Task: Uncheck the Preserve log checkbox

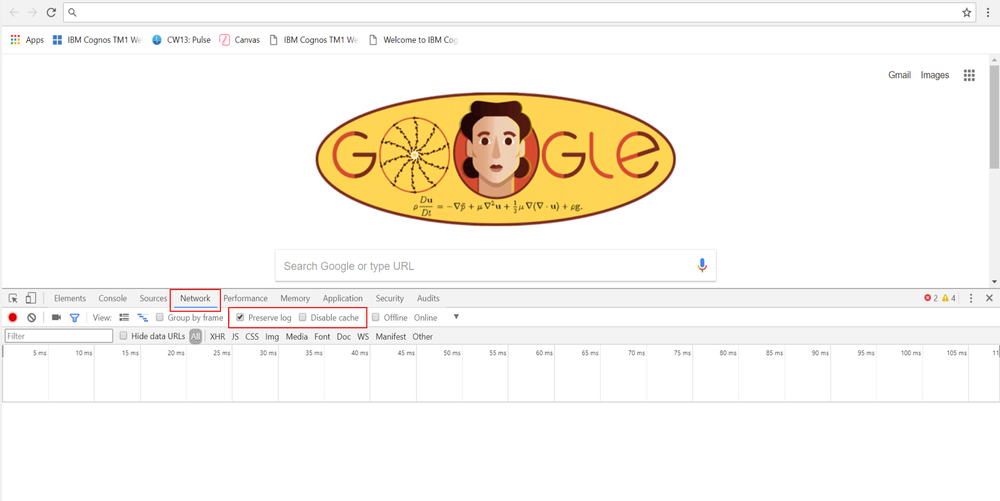Action: click(x=240, y=318)
